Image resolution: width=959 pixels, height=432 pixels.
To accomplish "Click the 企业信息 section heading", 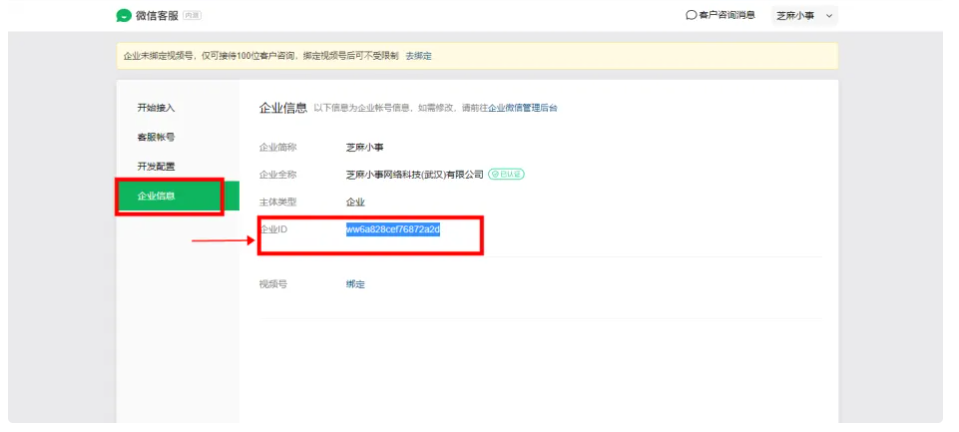I will (x=283, y=108).
